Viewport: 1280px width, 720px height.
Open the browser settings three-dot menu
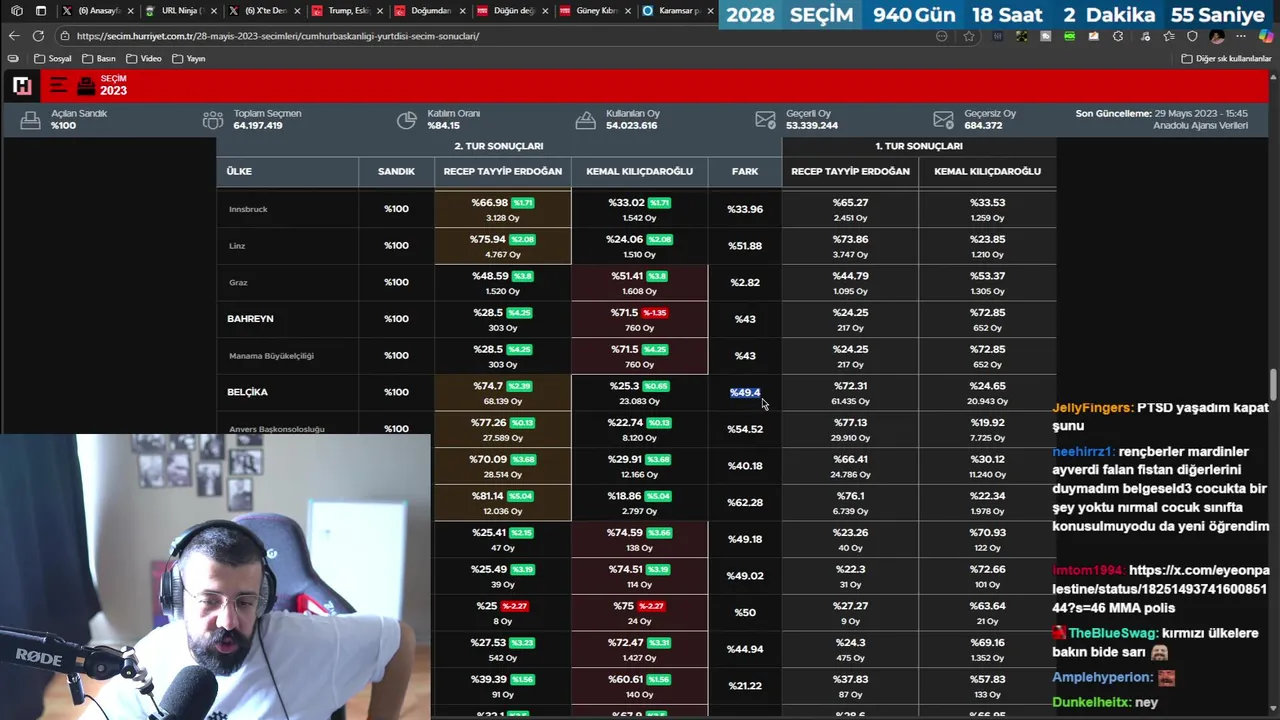(1241, 36)
